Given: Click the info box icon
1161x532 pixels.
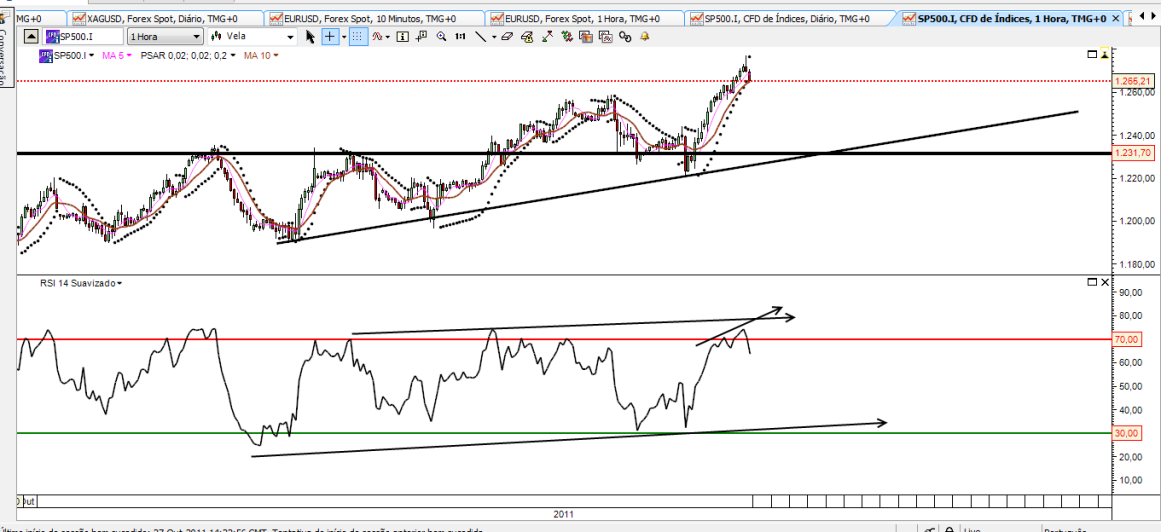Looking at the screenshot, I should click(403, 36).
